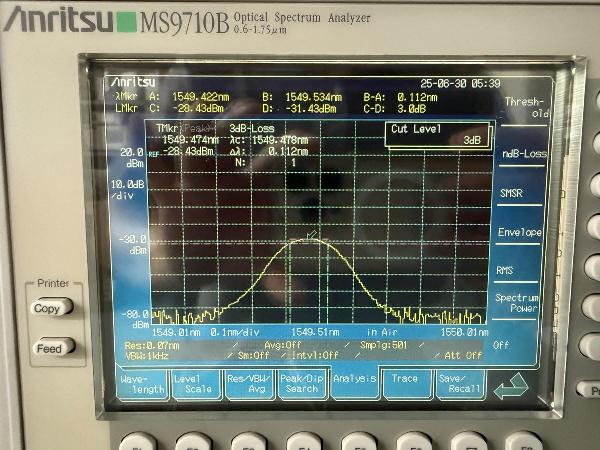Click the 10.0dB/div scale label

(128, 190)
